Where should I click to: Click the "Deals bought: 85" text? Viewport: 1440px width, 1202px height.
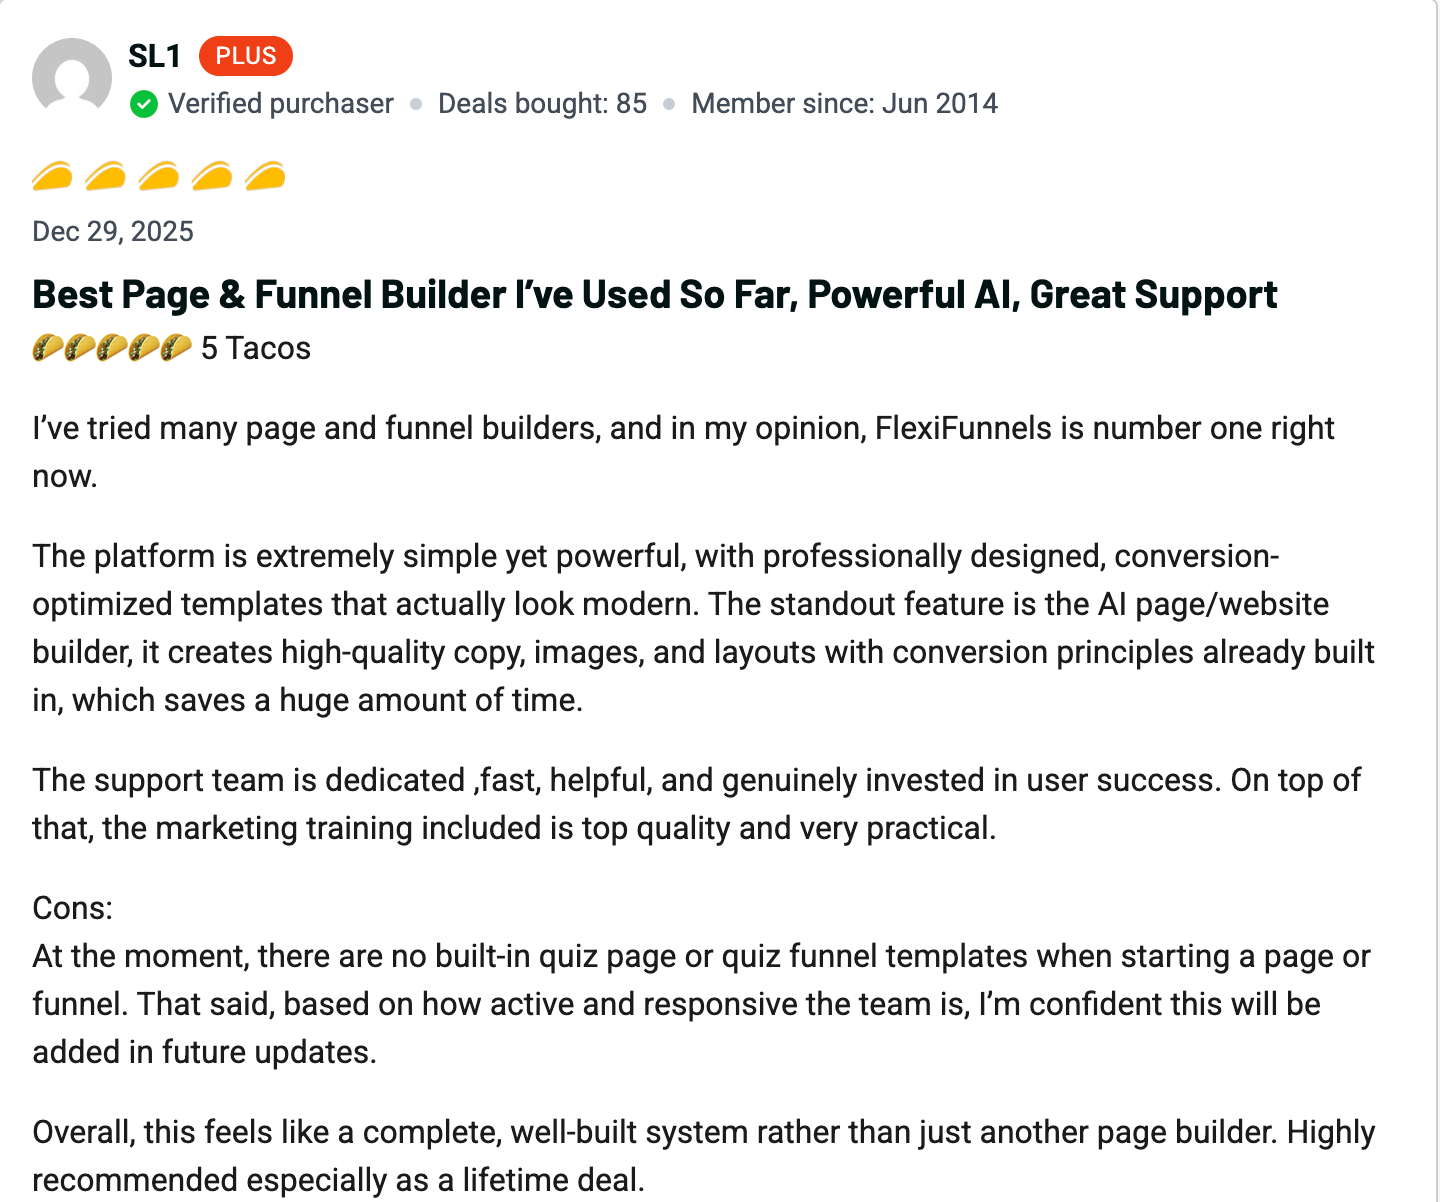(x=542, y=104)
